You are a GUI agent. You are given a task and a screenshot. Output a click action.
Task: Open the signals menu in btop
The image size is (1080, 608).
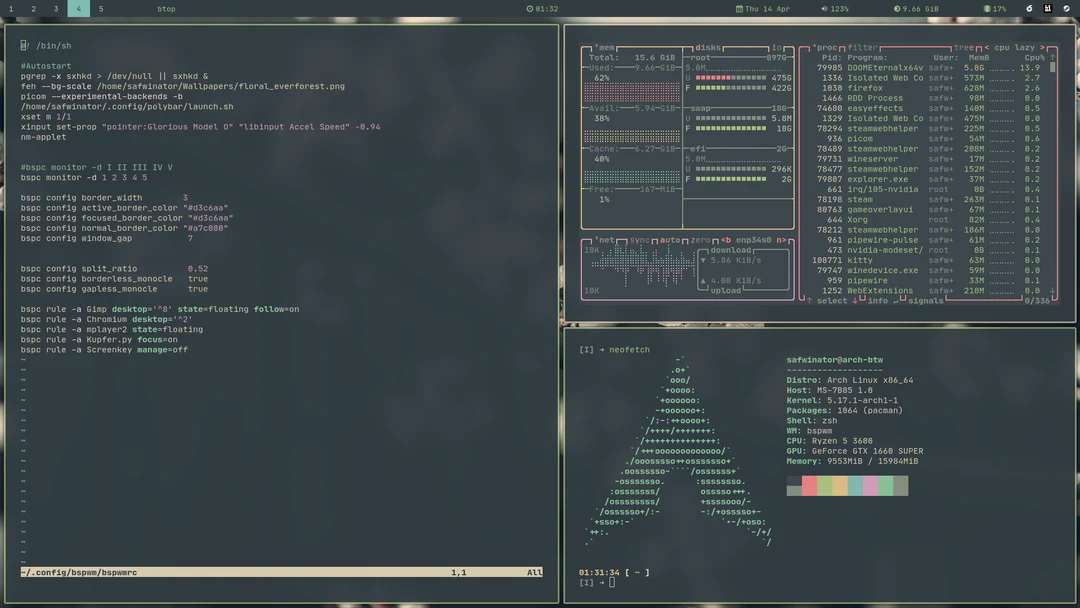point(925,300)
